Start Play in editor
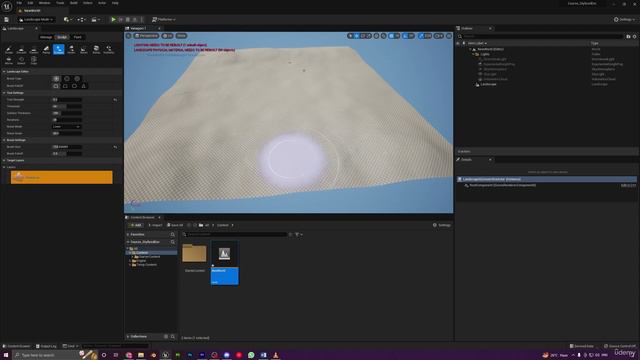640x360 pixels. click(x=113, y=19)
